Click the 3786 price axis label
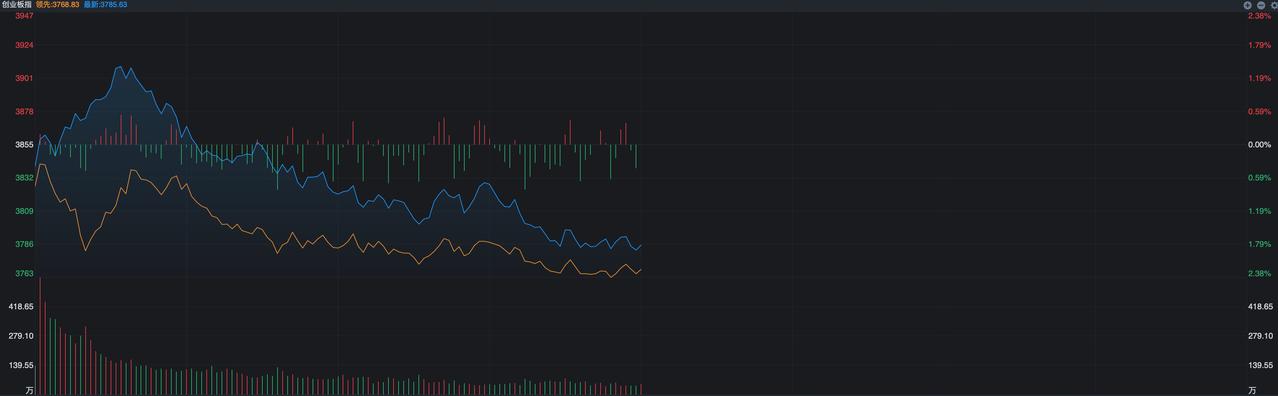The width and height of the screenshot is (1278, 396). tap(24, 244)
